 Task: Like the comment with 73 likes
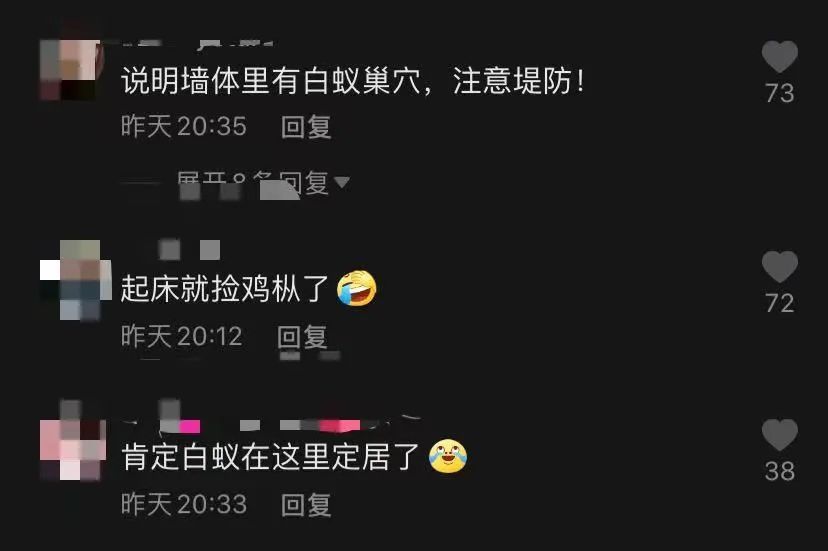point(779,56)
